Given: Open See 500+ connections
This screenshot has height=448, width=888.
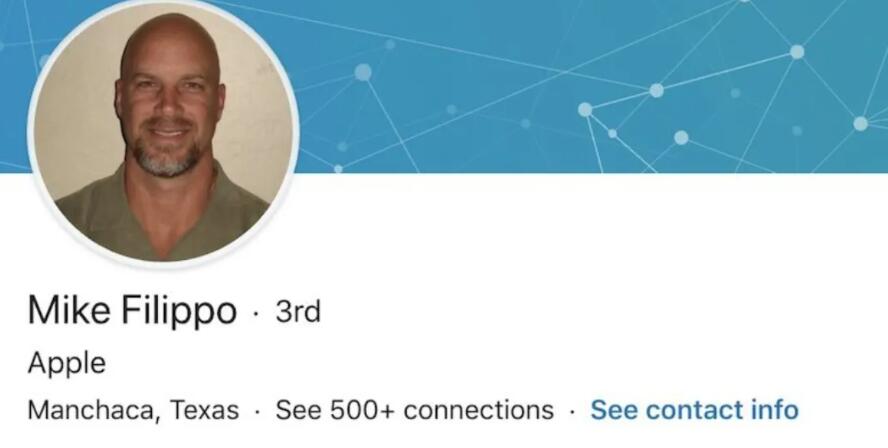Looking at the screenshot, I should tap(415, 410).
